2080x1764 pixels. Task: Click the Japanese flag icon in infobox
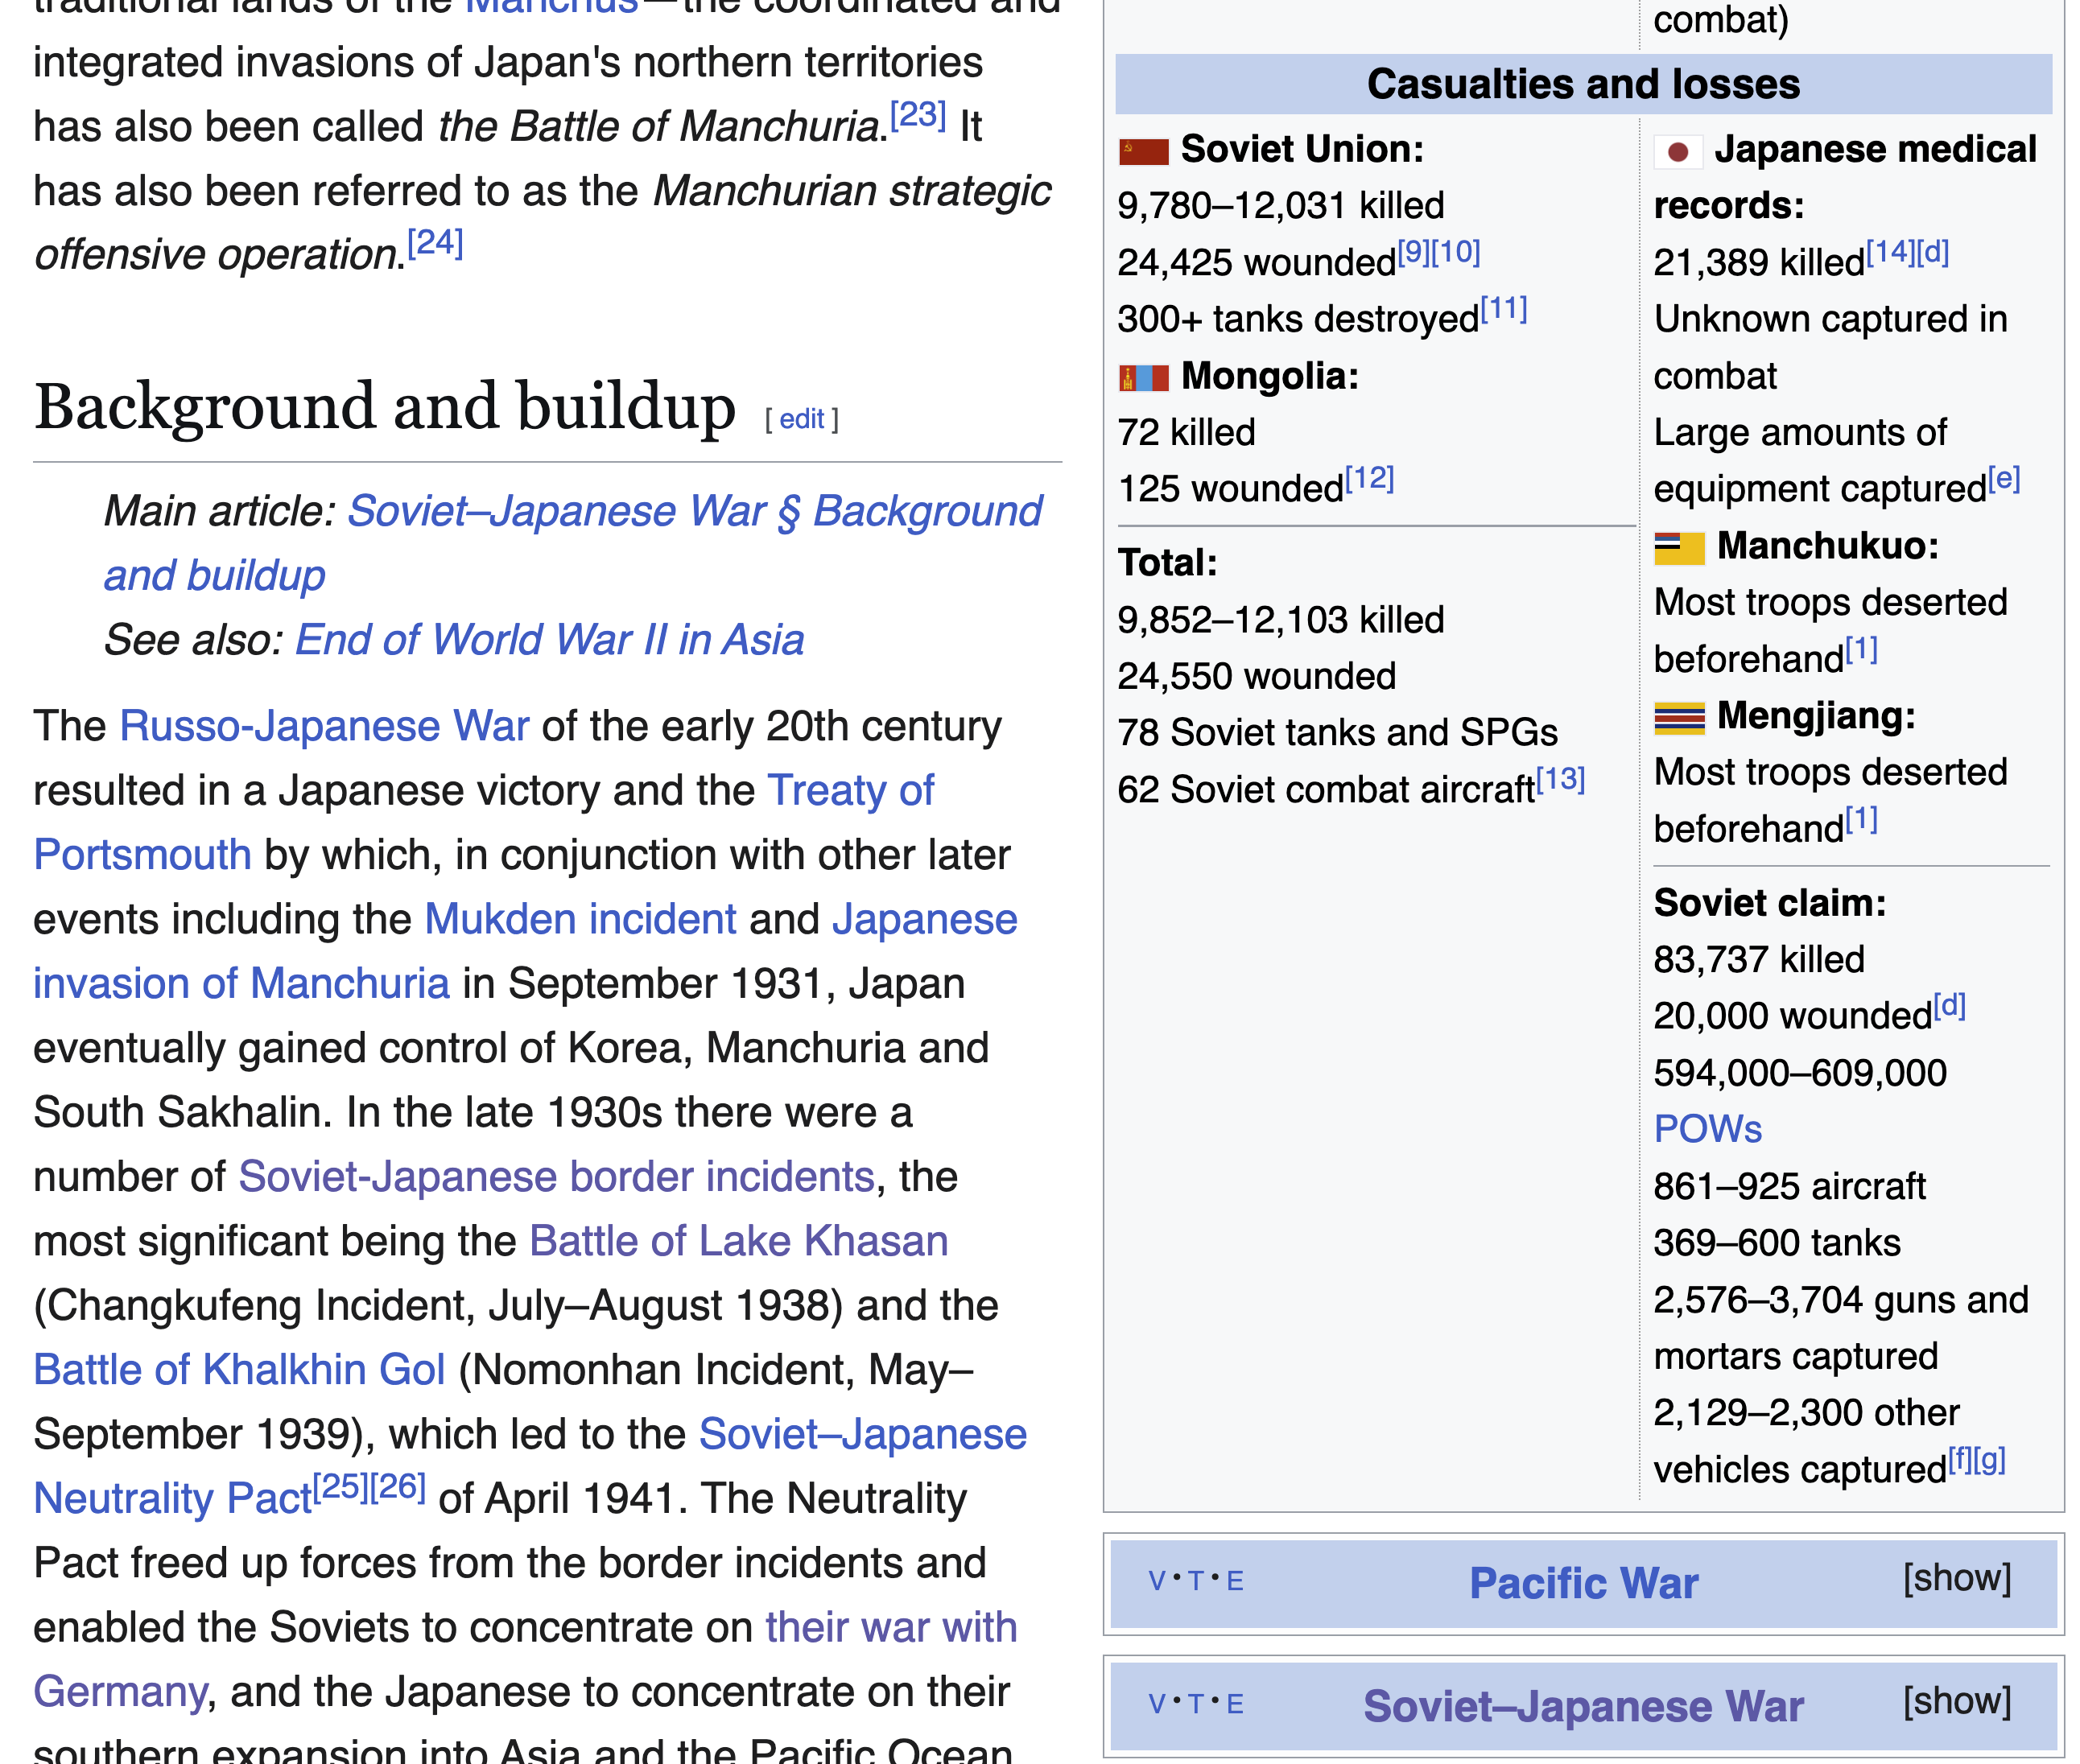(1678, 152)
